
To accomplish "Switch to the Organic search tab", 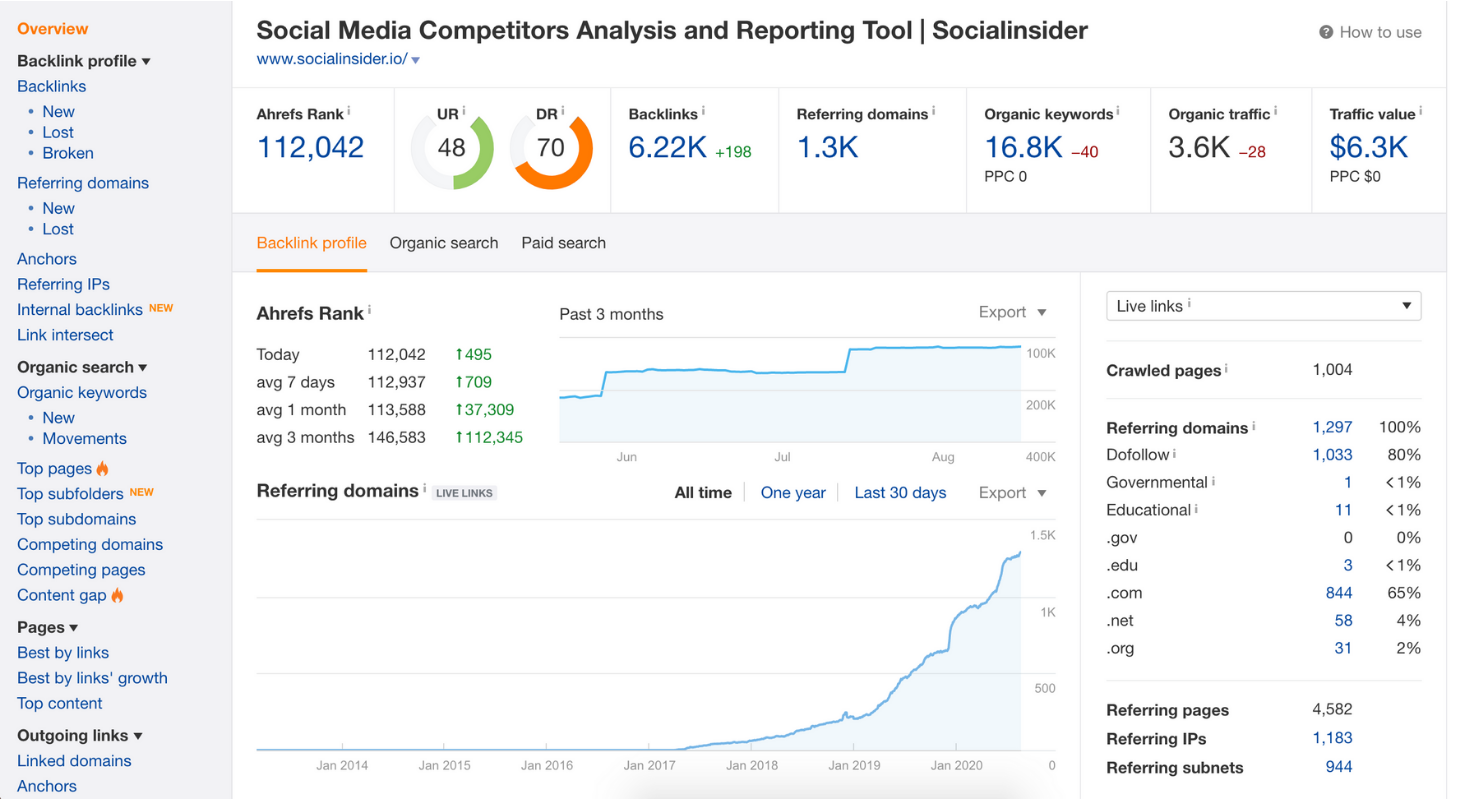I will 444,243.
